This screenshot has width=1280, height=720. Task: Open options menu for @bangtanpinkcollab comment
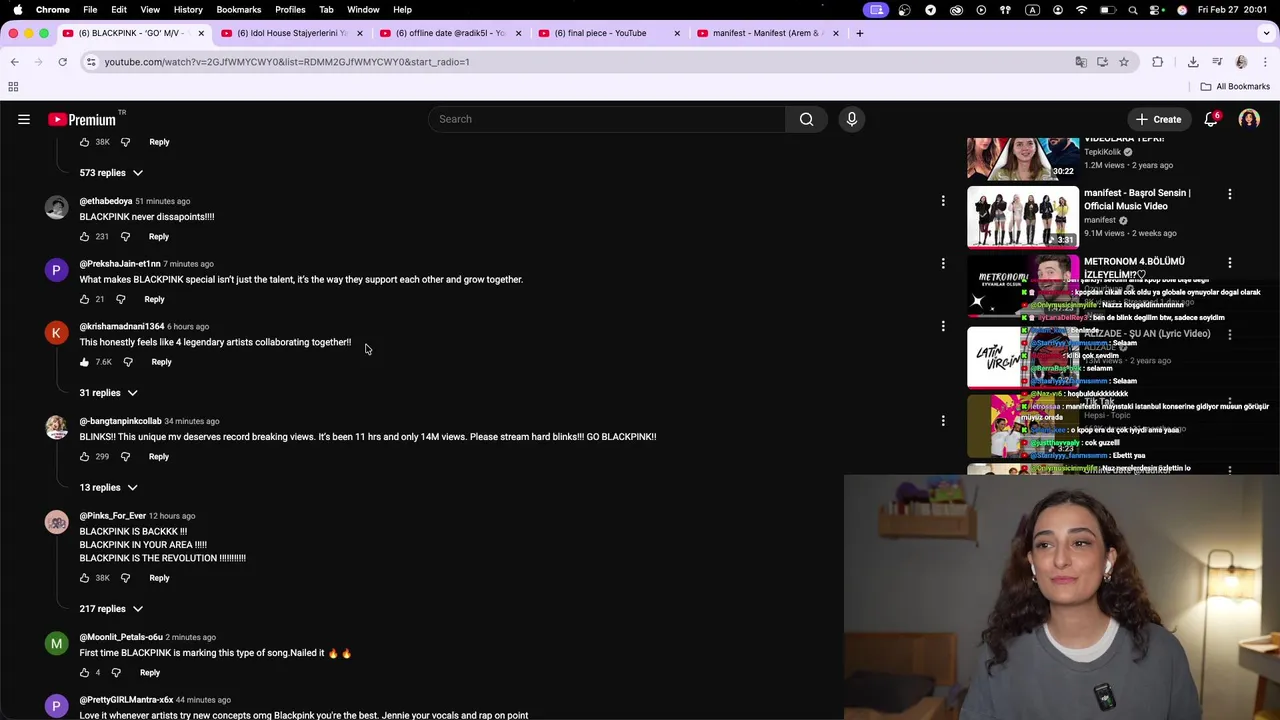pyautogui.click(x=943, y=421)
